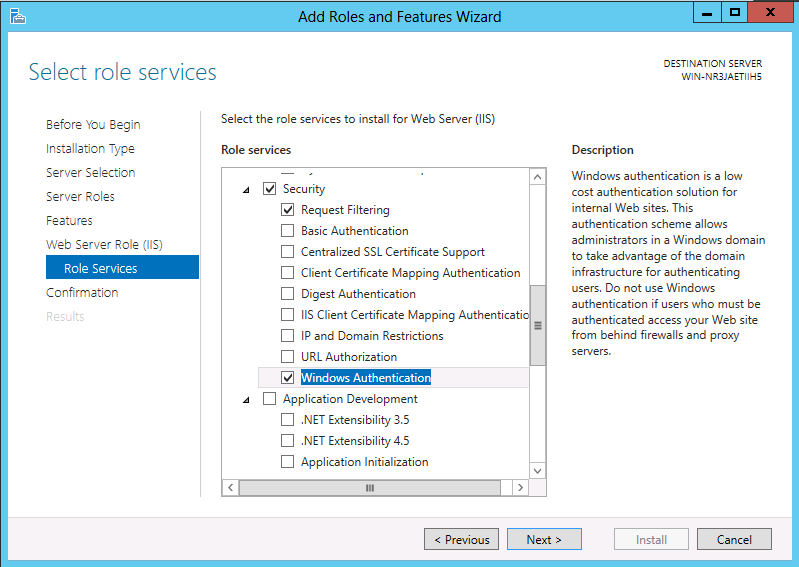Check the URL Authorization box
799x567 pixels.
pos(287,357)
